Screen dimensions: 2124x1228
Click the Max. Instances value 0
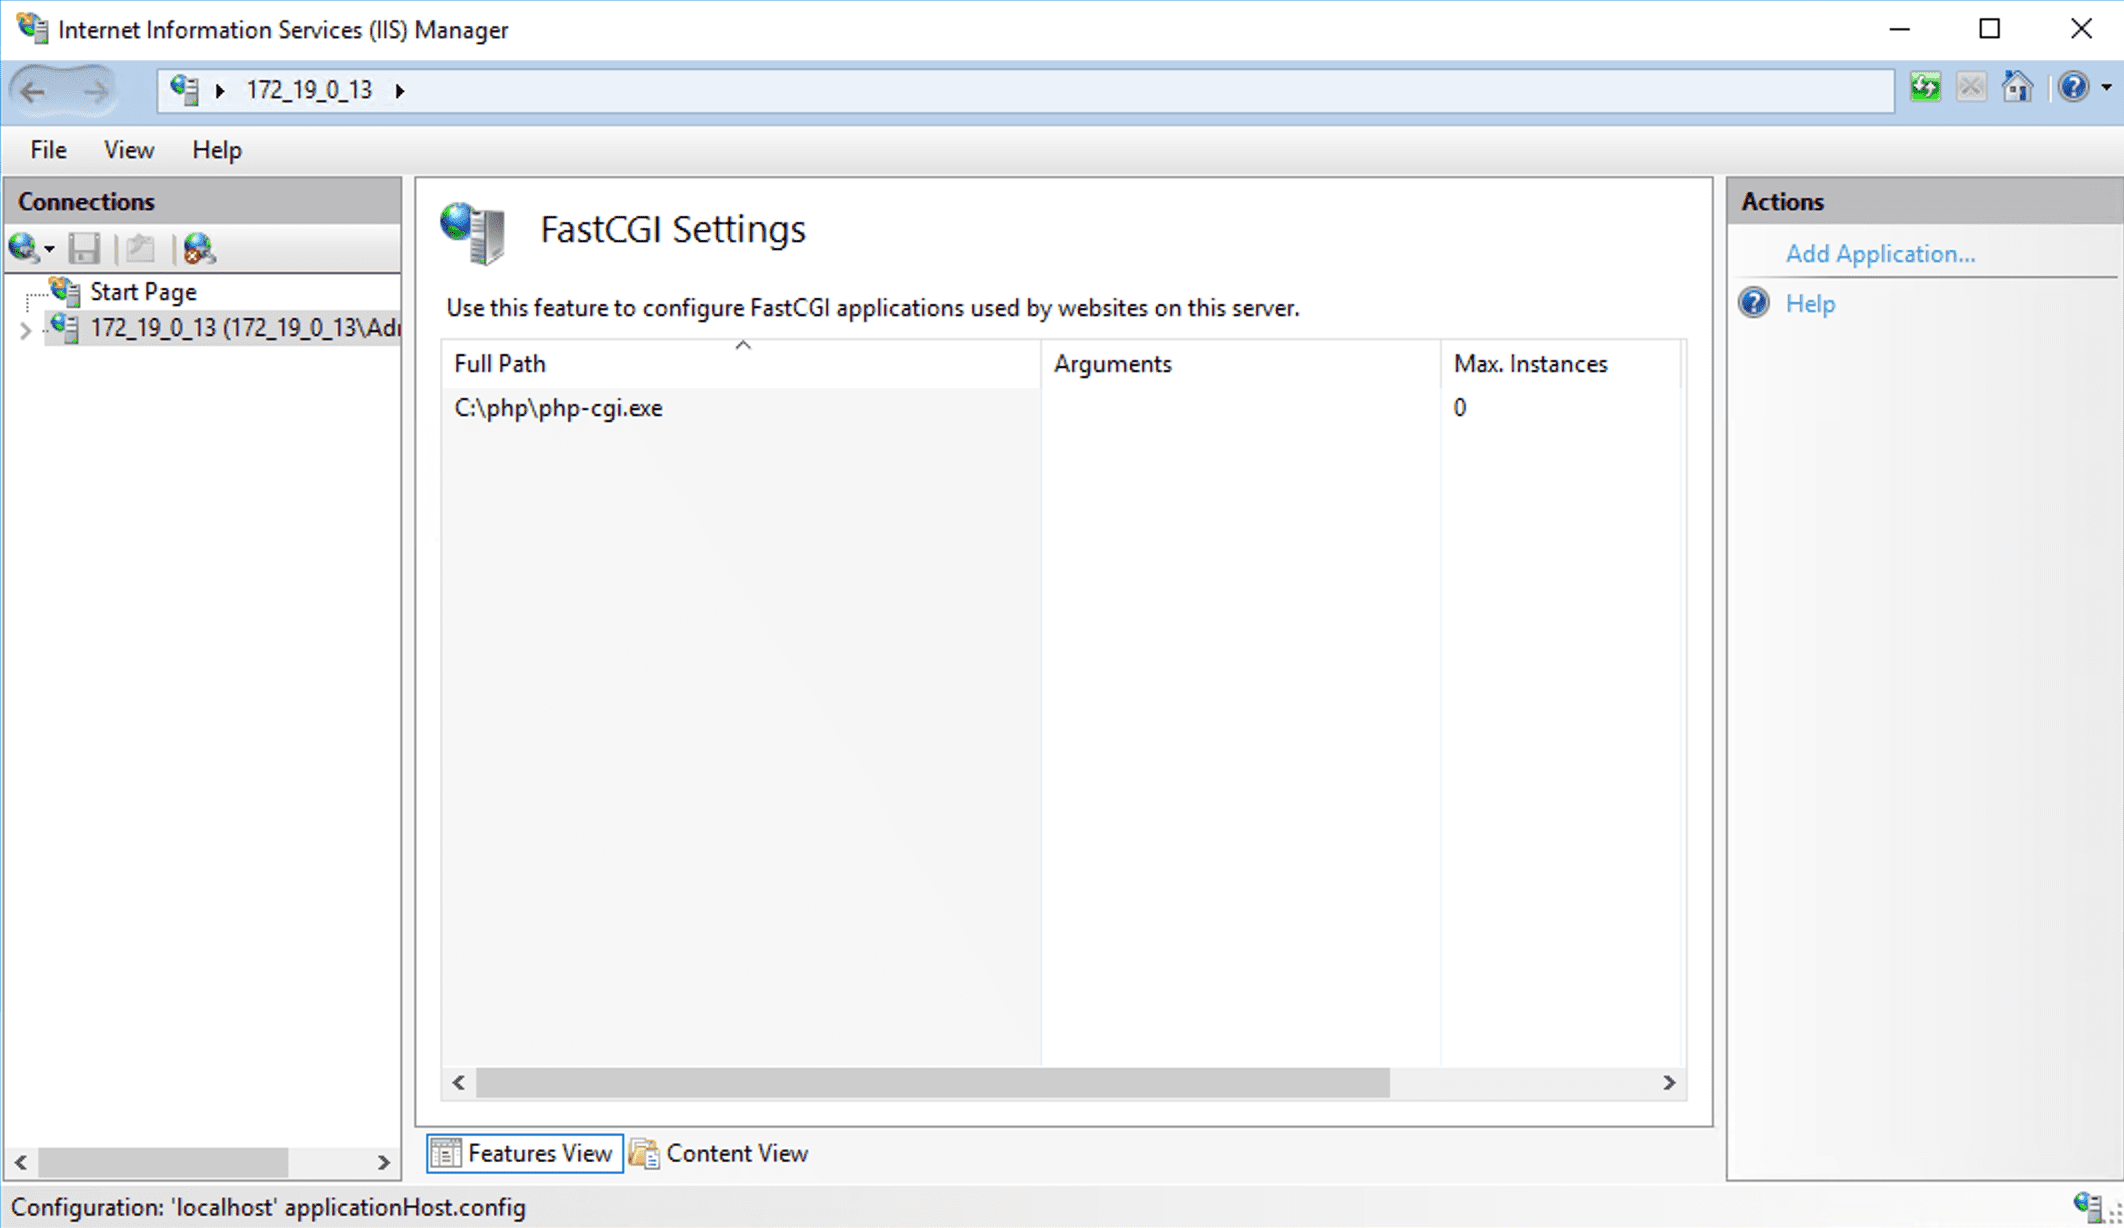[1460, 408]
